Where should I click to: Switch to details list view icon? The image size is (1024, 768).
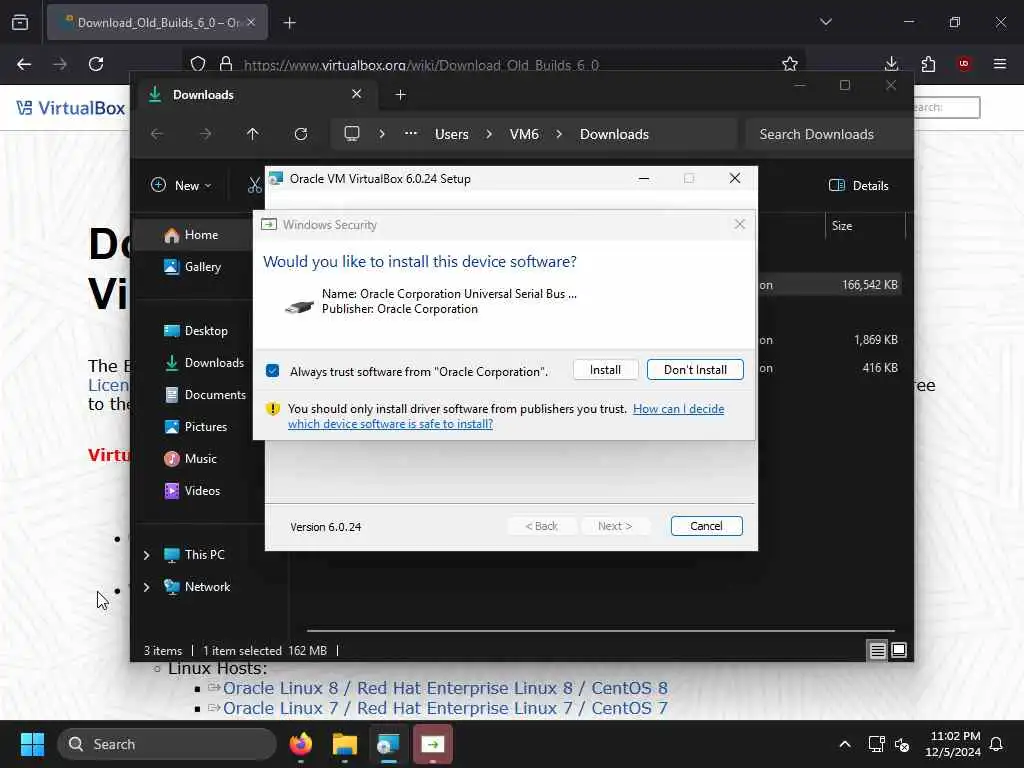click(x=877, y=650)
